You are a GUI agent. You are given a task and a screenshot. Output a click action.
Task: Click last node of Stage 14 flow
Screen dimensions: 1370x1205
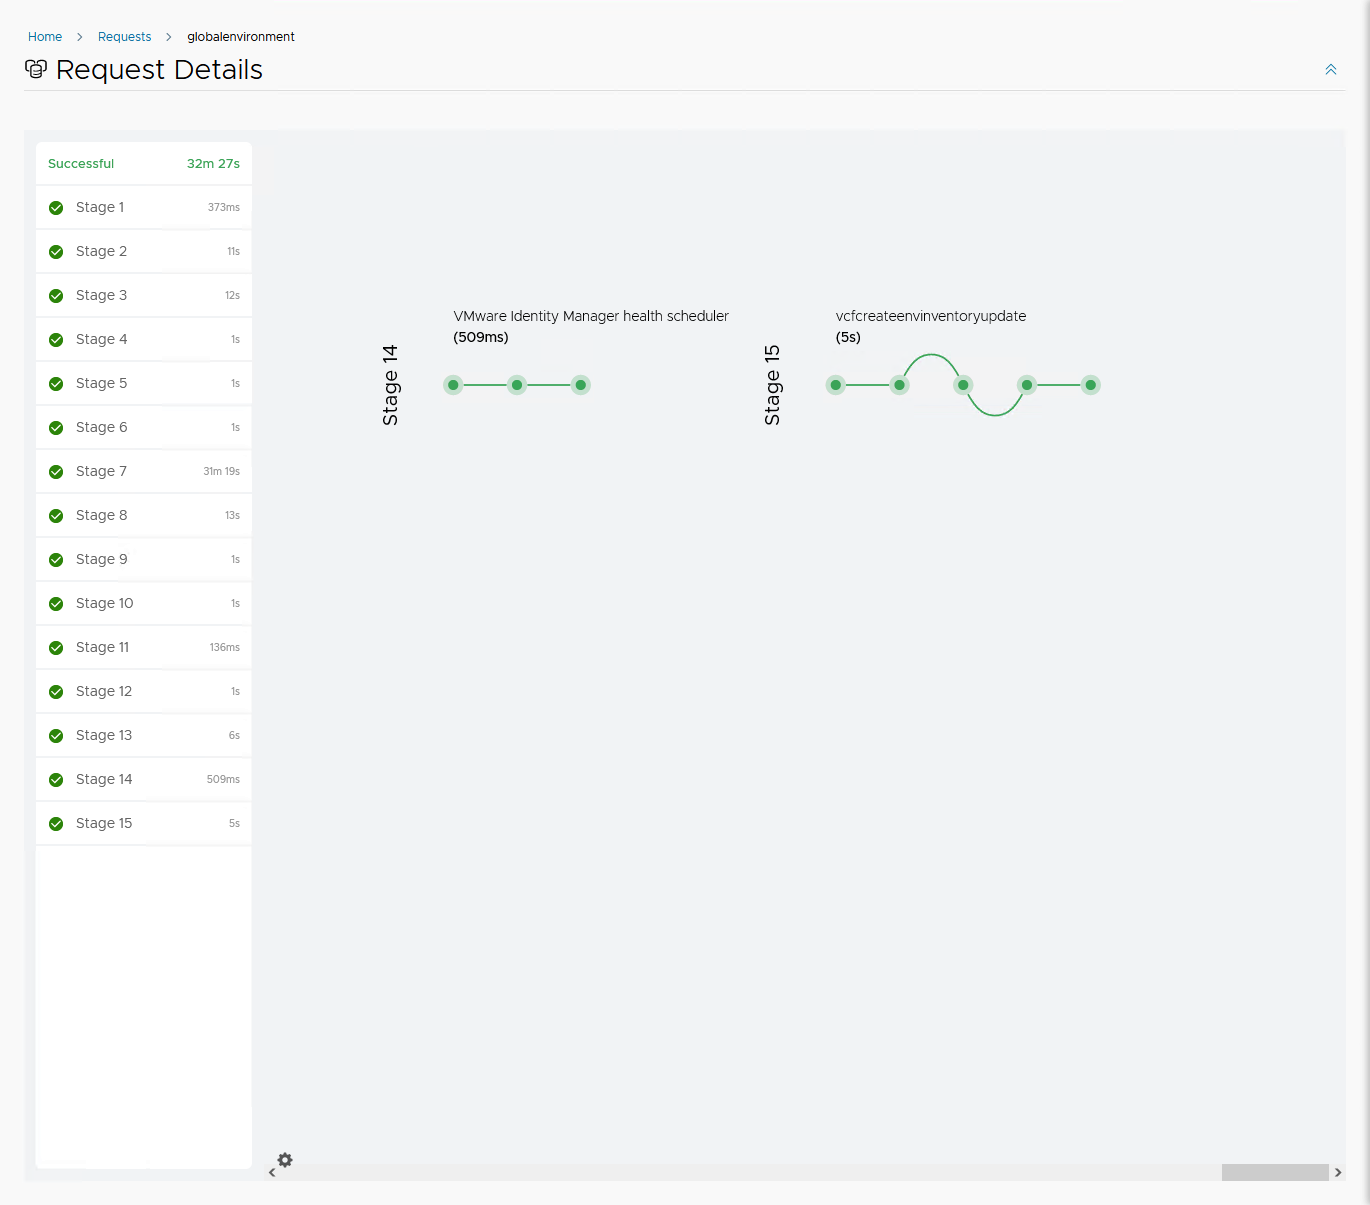581,385
